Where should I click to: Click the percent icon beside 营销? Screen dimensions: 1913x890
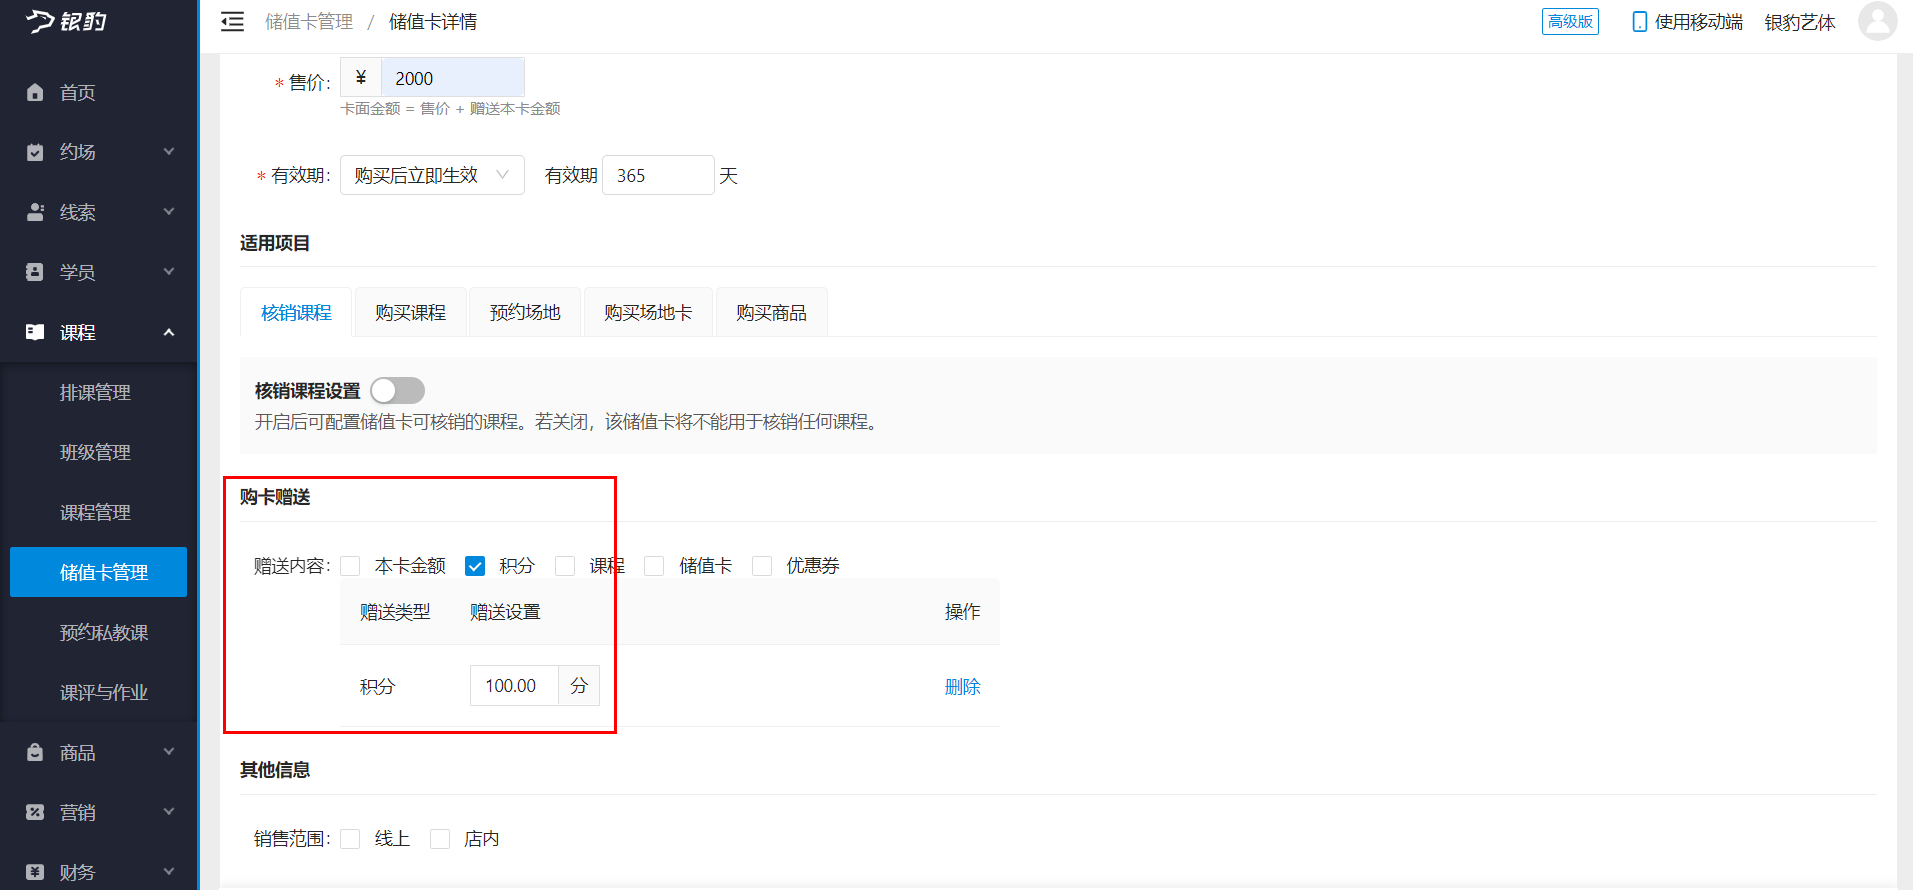(x=35, y=812)
